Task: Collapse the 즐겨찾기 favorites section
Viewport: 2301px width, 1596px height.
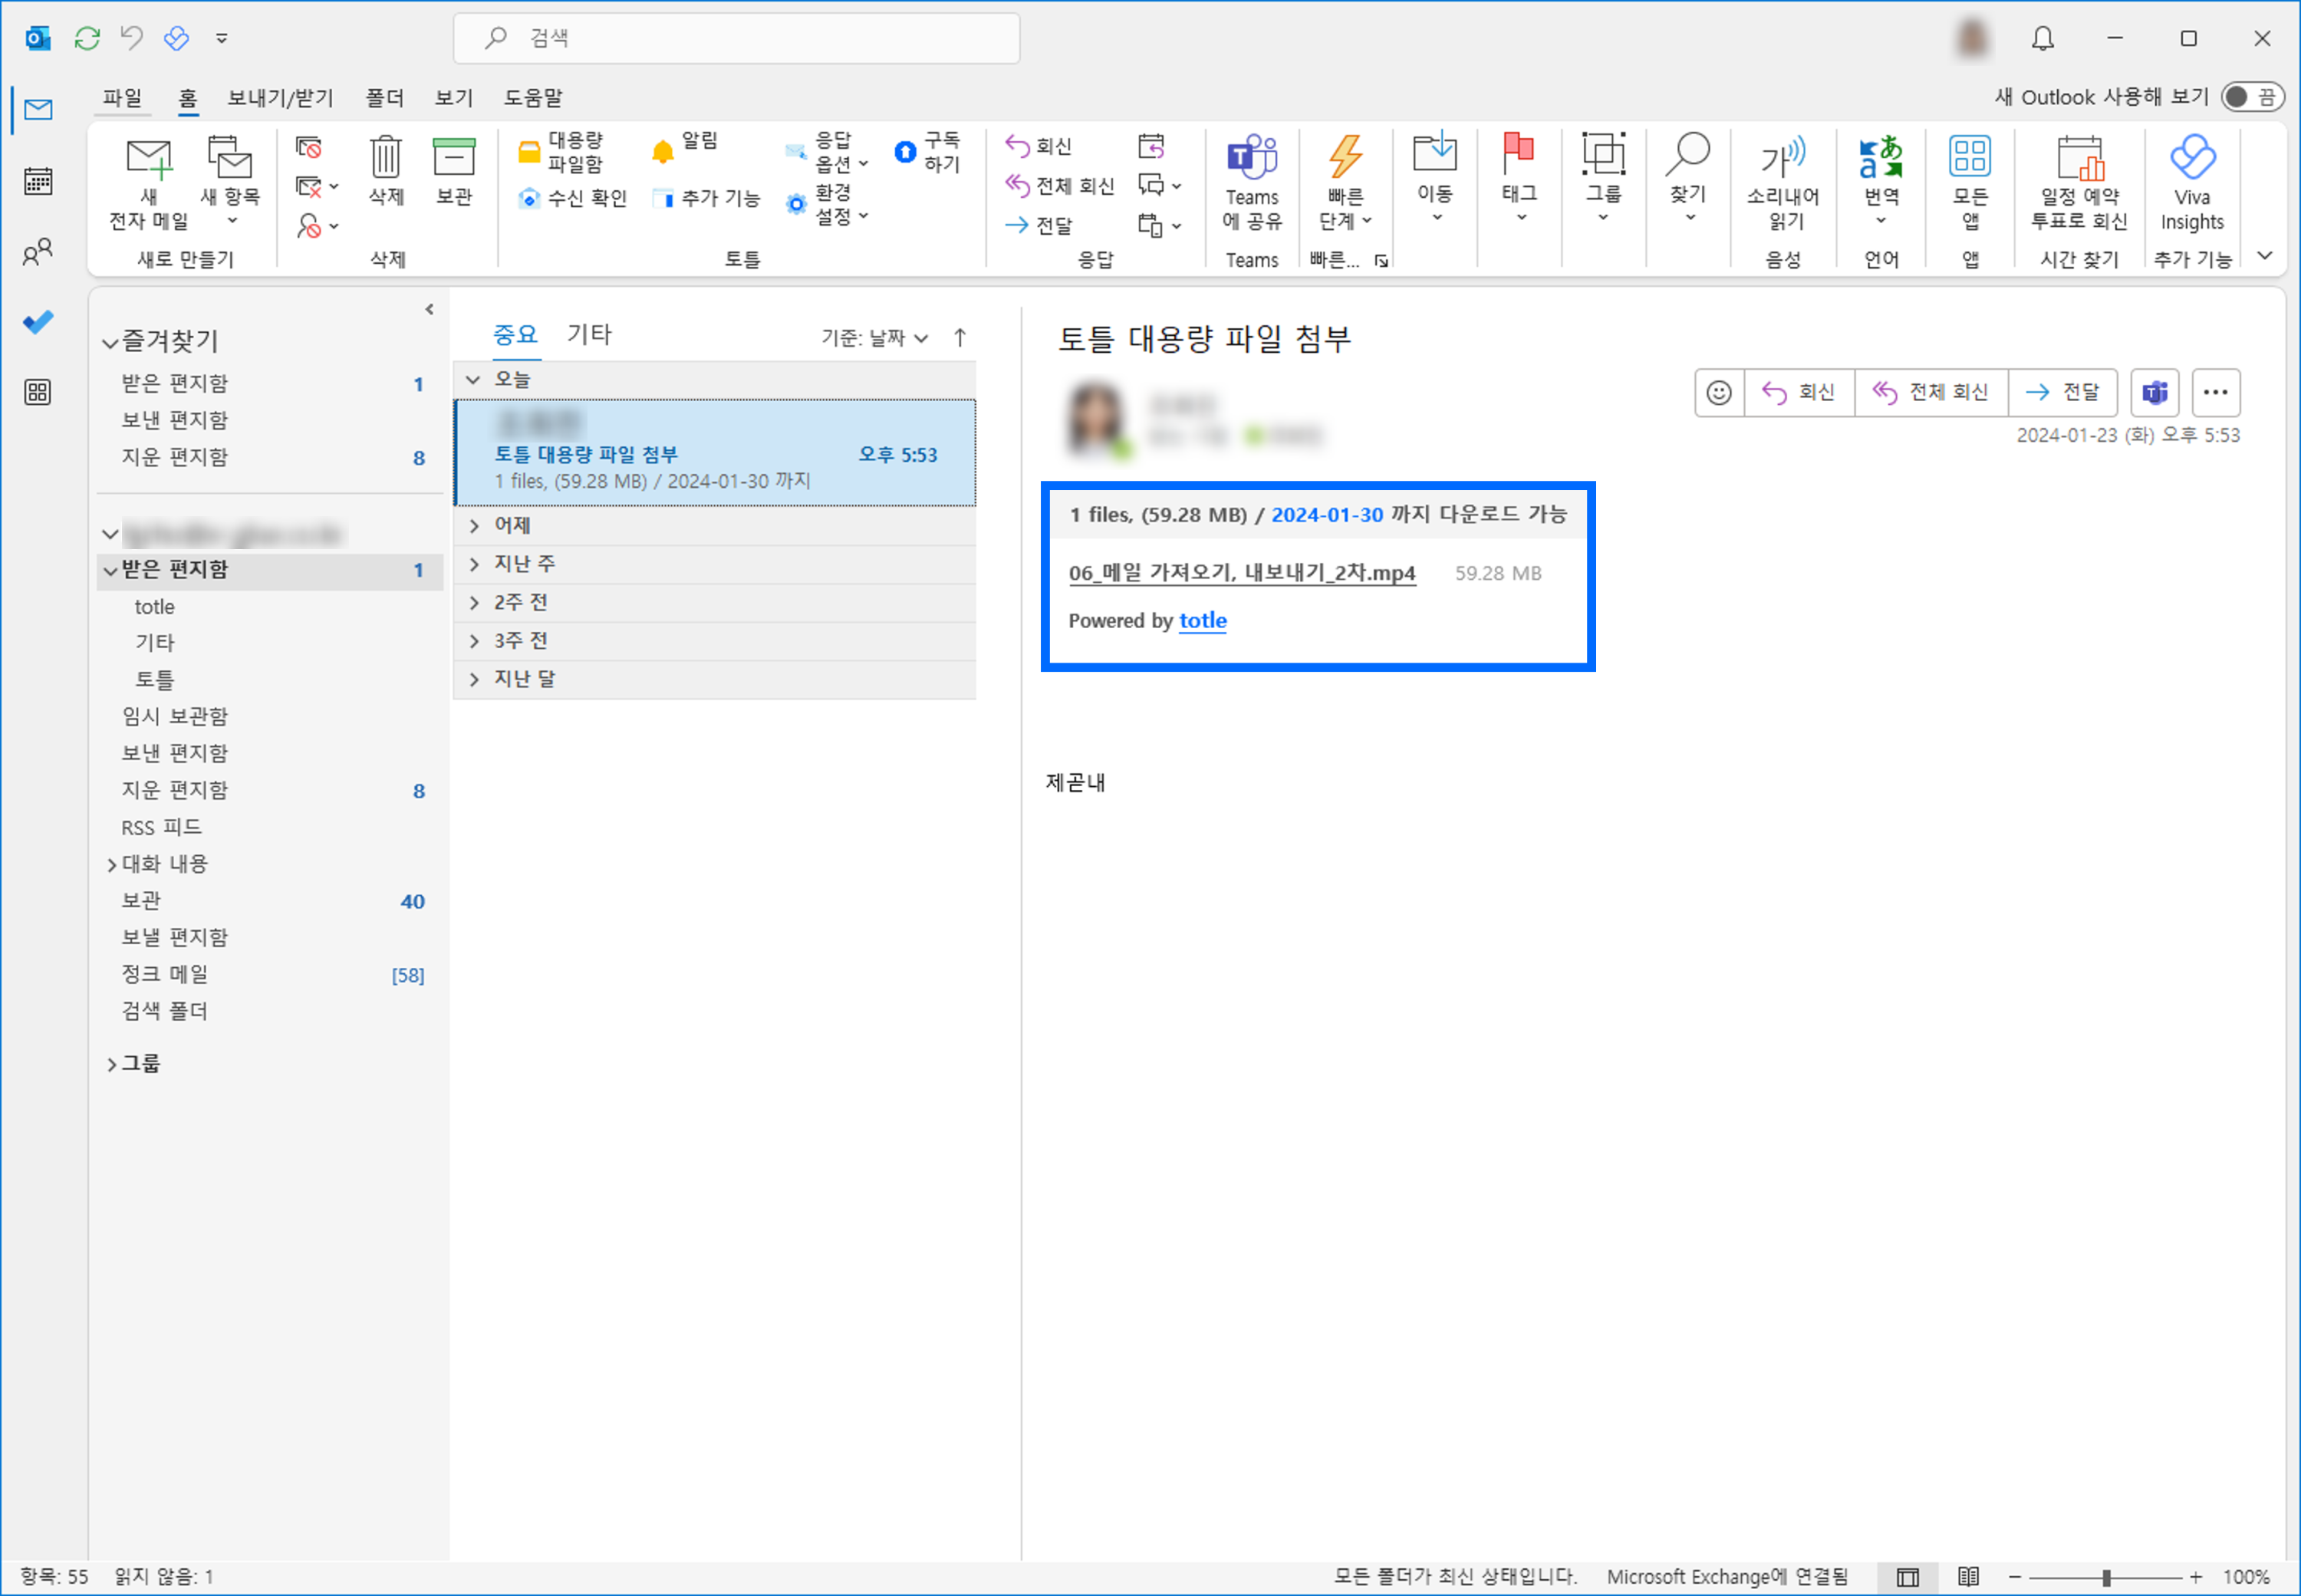Action: coord(110,342)
